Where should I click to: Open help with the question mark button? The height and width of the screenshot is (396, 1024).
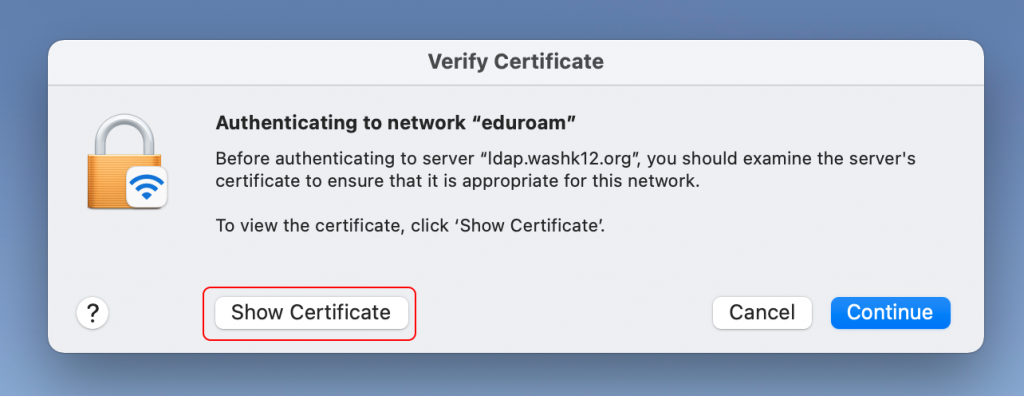92,313
